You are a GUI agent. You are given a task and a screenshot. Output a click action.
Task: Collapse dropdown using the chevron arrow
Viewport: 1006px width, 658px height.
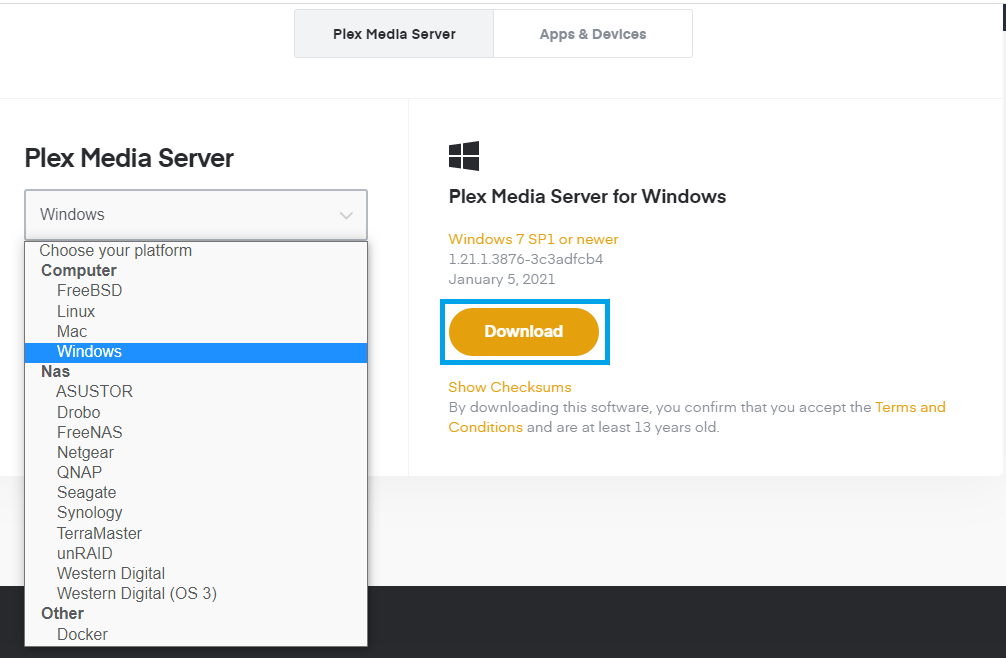[346, 215]
